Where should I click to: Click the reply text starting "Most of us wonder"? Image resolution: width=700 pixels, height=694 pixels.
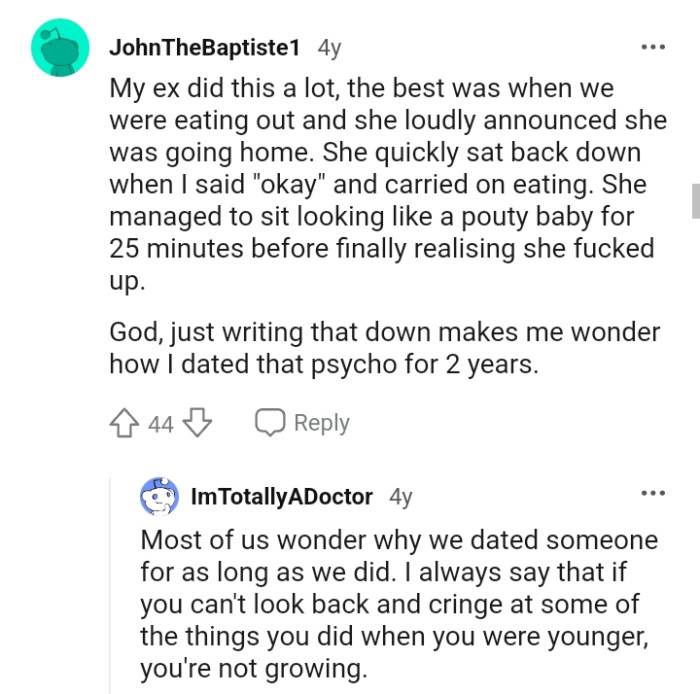click(398, 605)
